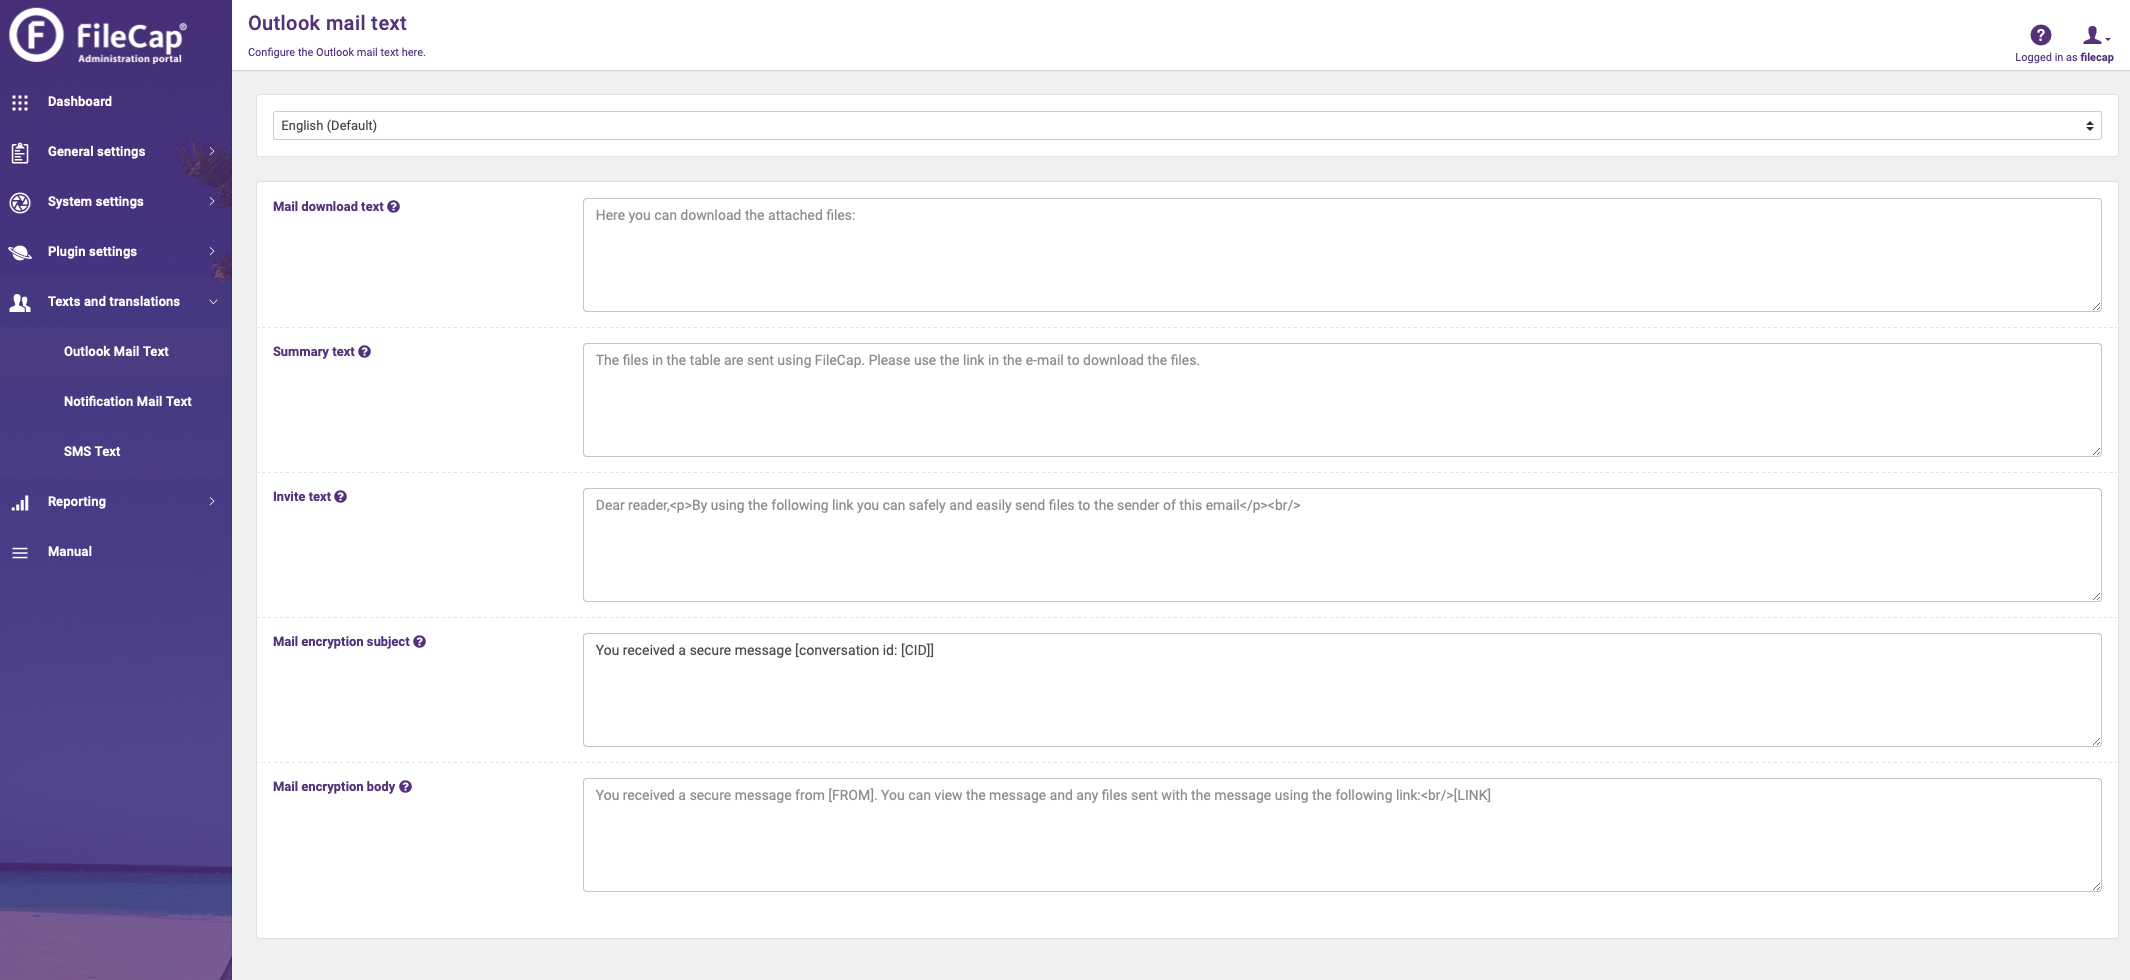Select Notification Mail Text in the sidebar

coord(127,401)
